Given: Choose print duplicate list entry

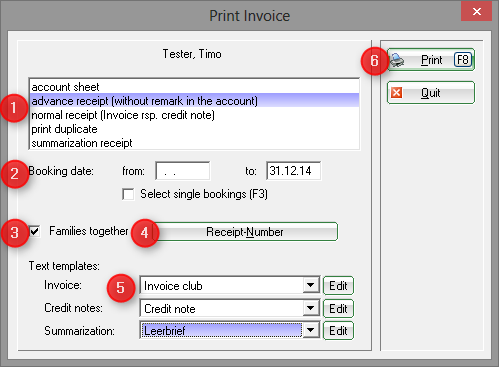Looking at the screenshot, I should point(195,129).
